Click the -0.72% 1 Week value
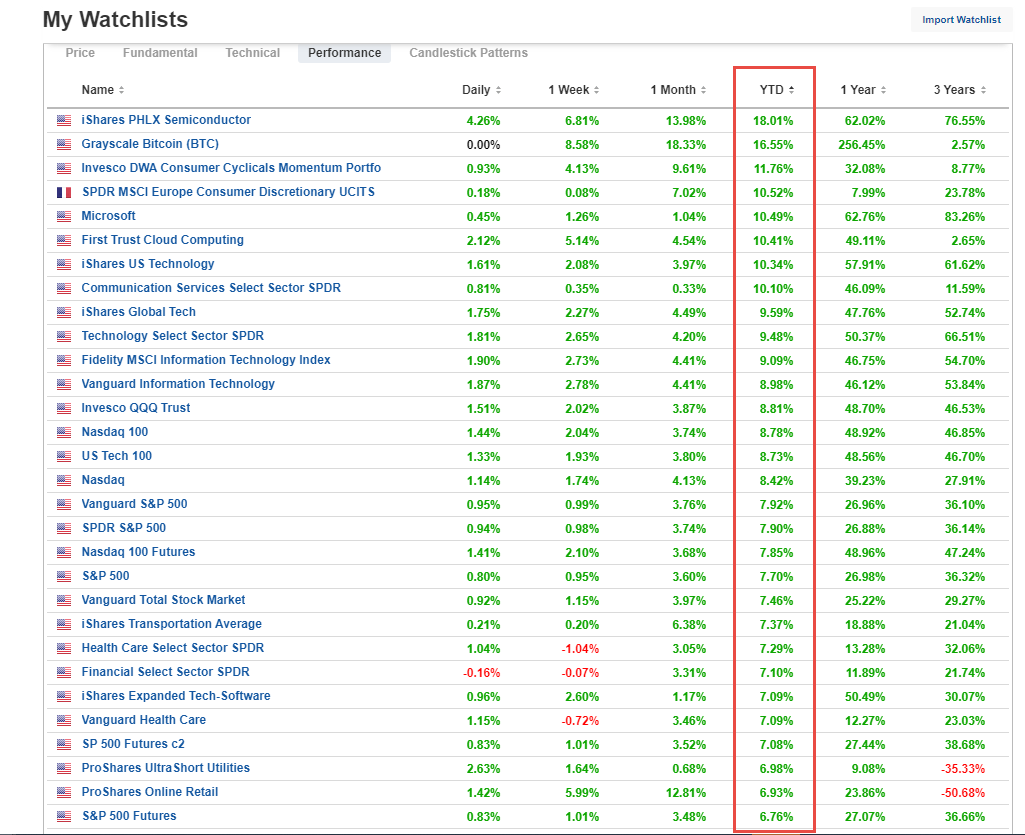1025x835 pixels. click(x=580, y=721)
